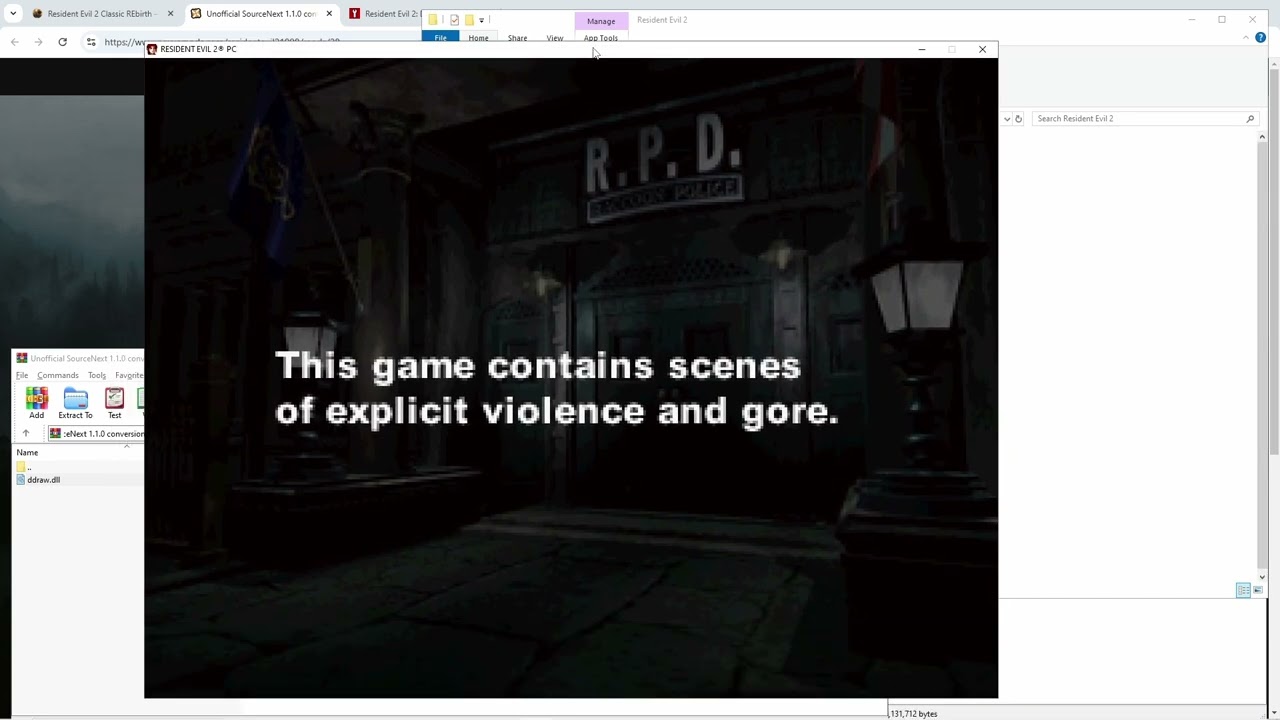Click the scroll down arrow in Explorer
The height and width of the screenshot is (720, 1280).
click(x=1262, y=577)
